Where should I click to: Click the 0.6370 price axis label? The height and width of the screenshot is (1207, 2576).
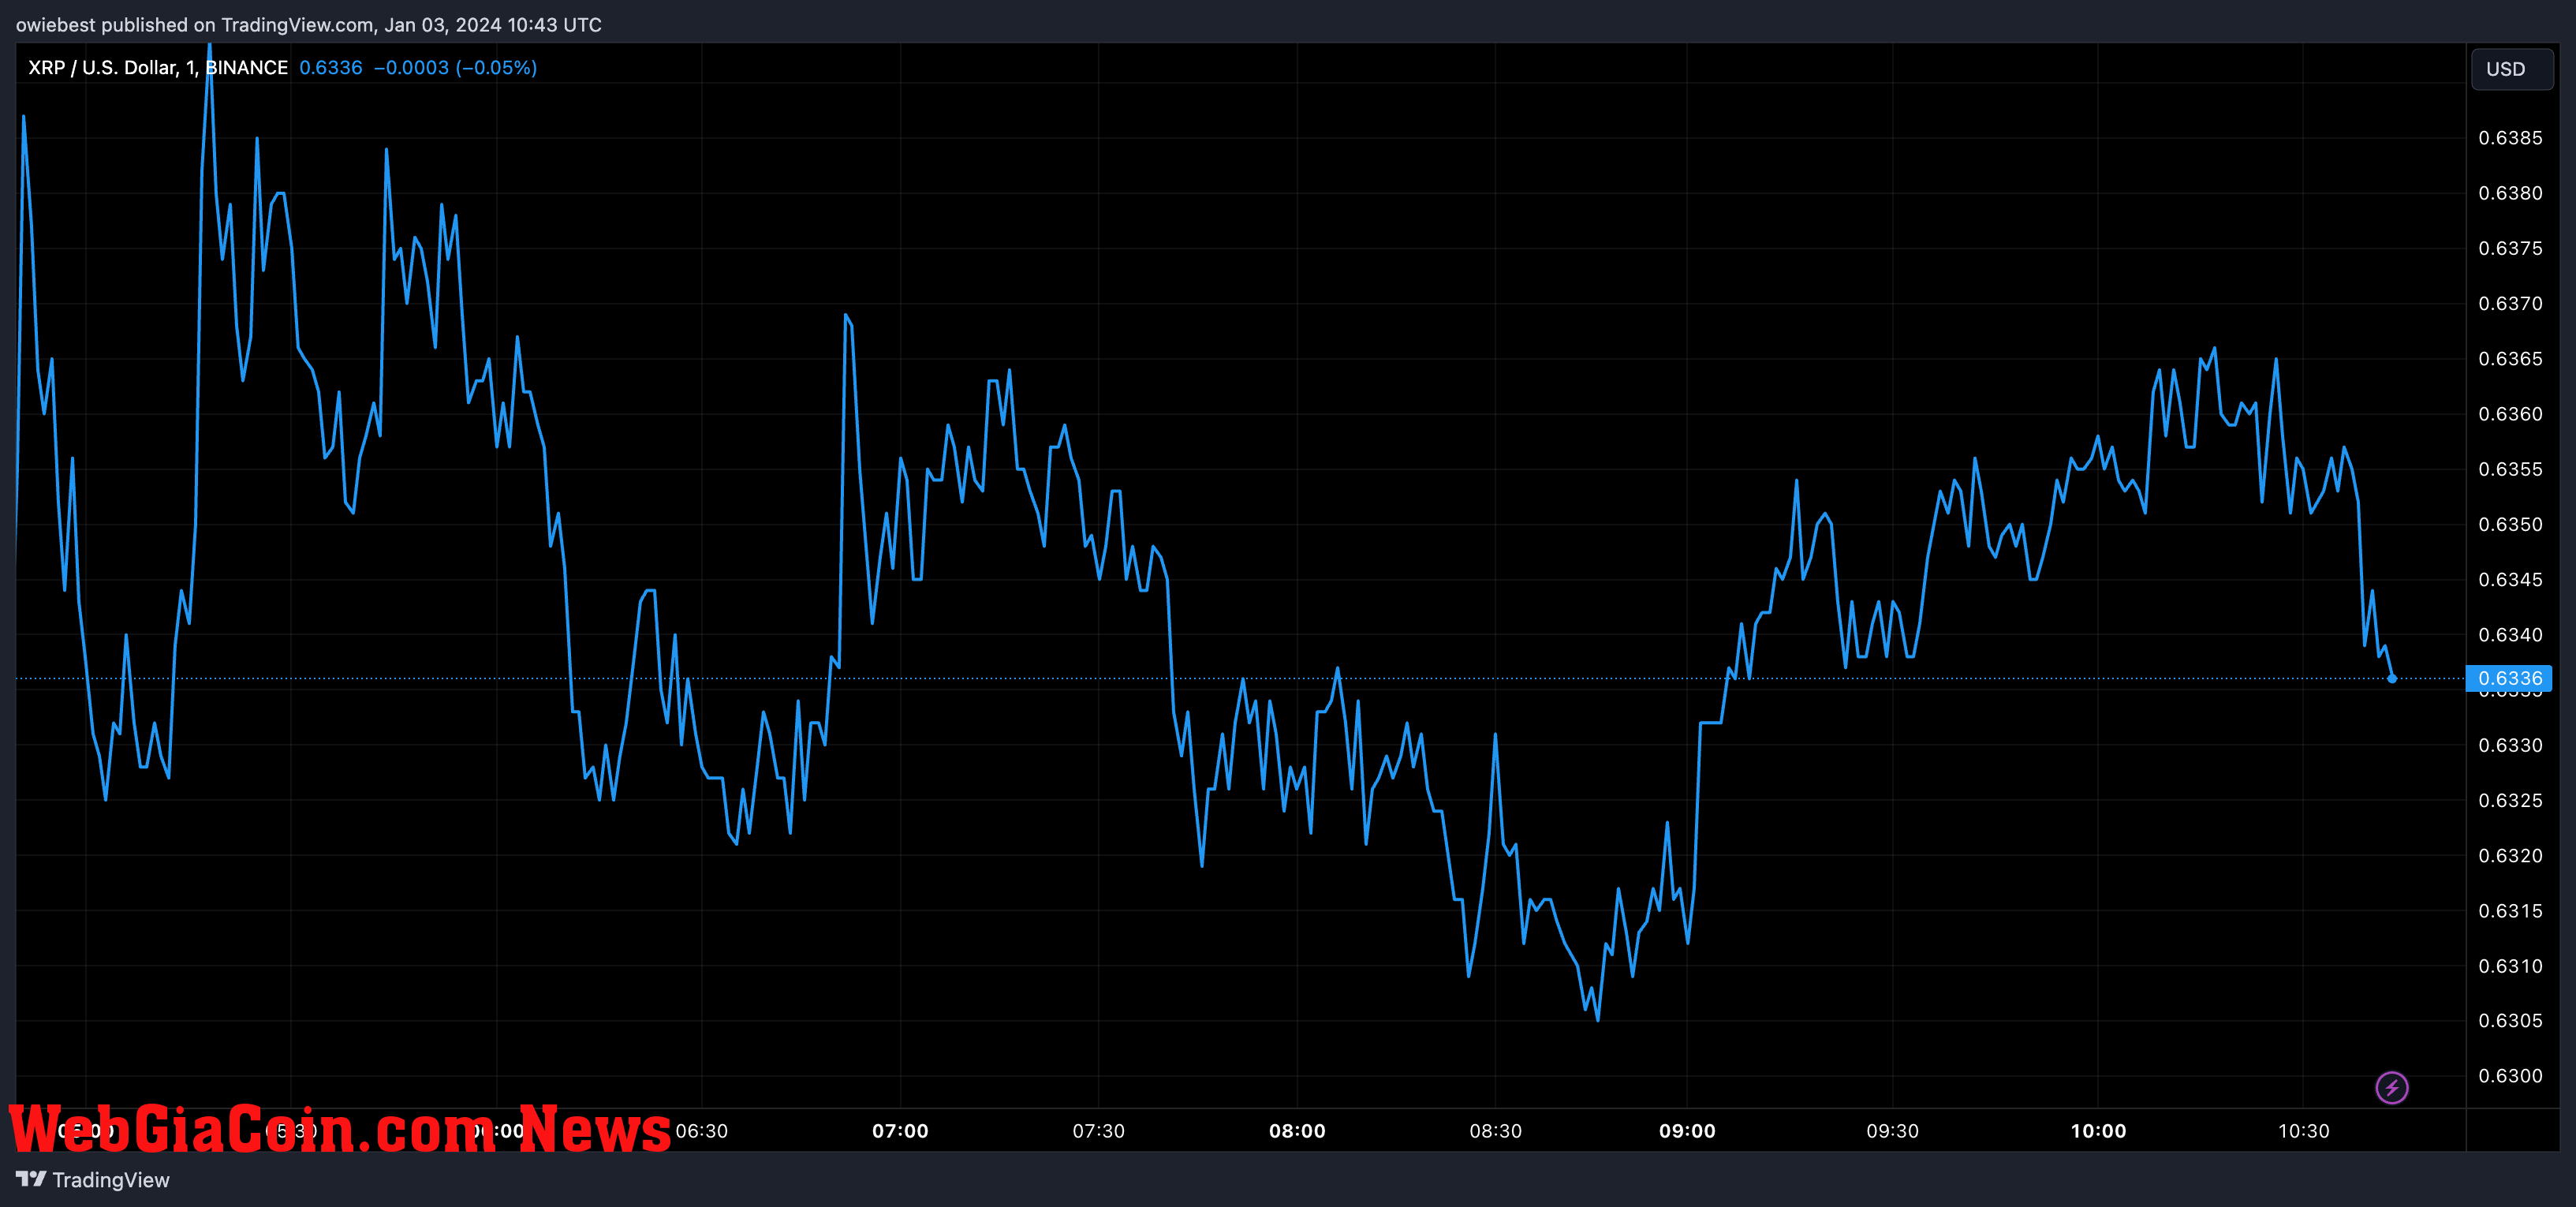pyautogui.click(x=2510, y=303)
